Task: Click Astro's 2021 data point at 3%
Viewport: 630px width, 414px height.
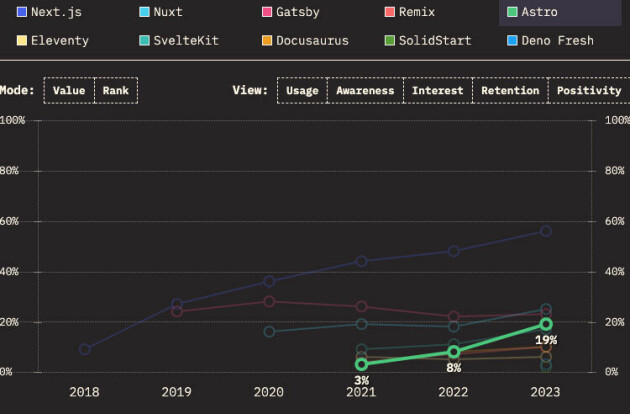Action: point(362,364)
